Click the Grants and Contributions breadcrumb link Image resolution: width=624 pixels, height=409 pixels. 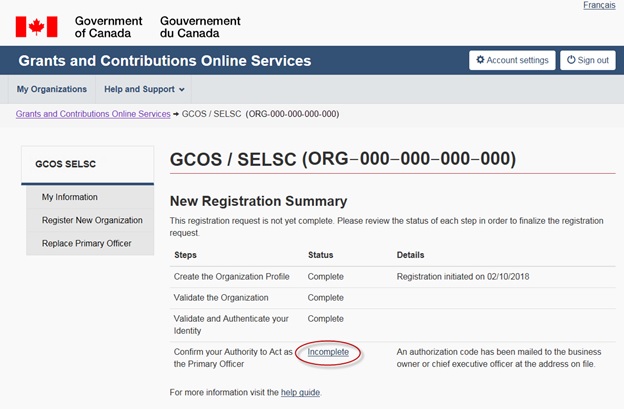pyautogui.click(x=93, y=114)
